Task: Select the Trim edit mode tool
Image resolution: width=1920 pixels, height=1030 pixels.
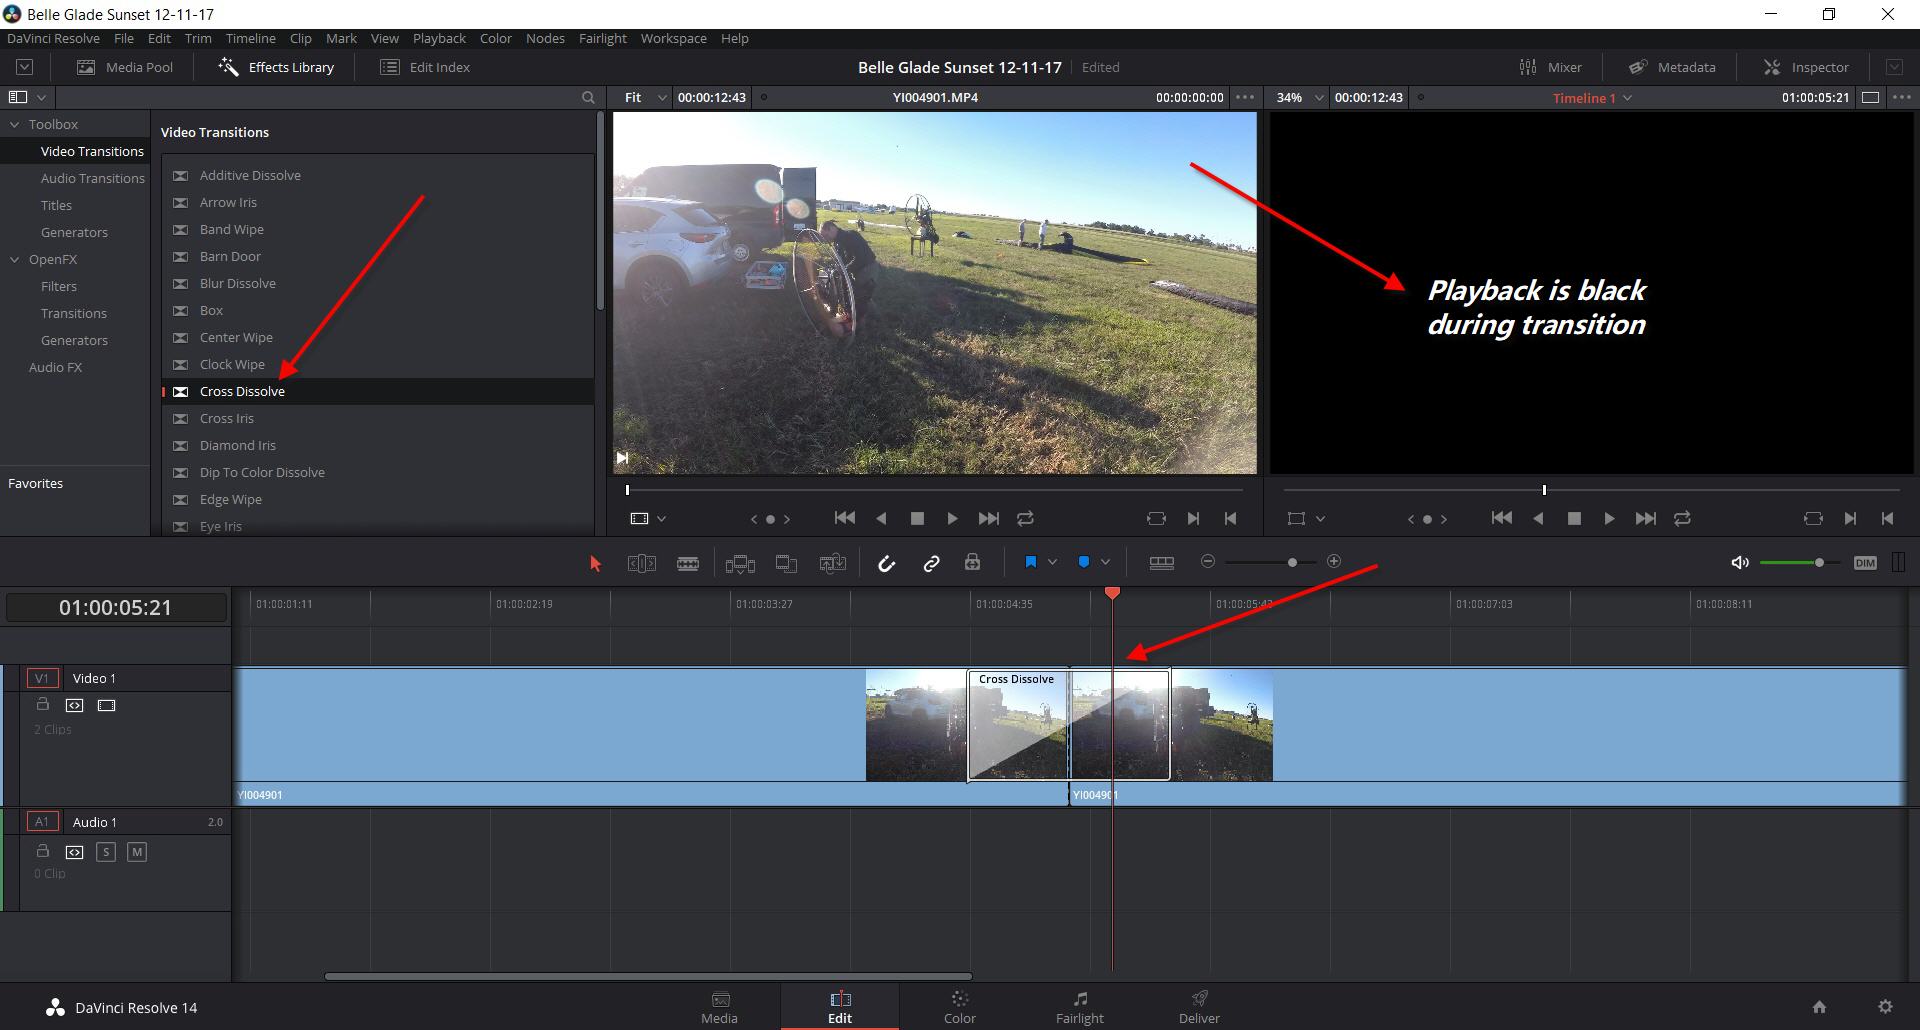Action: [642, 563]
